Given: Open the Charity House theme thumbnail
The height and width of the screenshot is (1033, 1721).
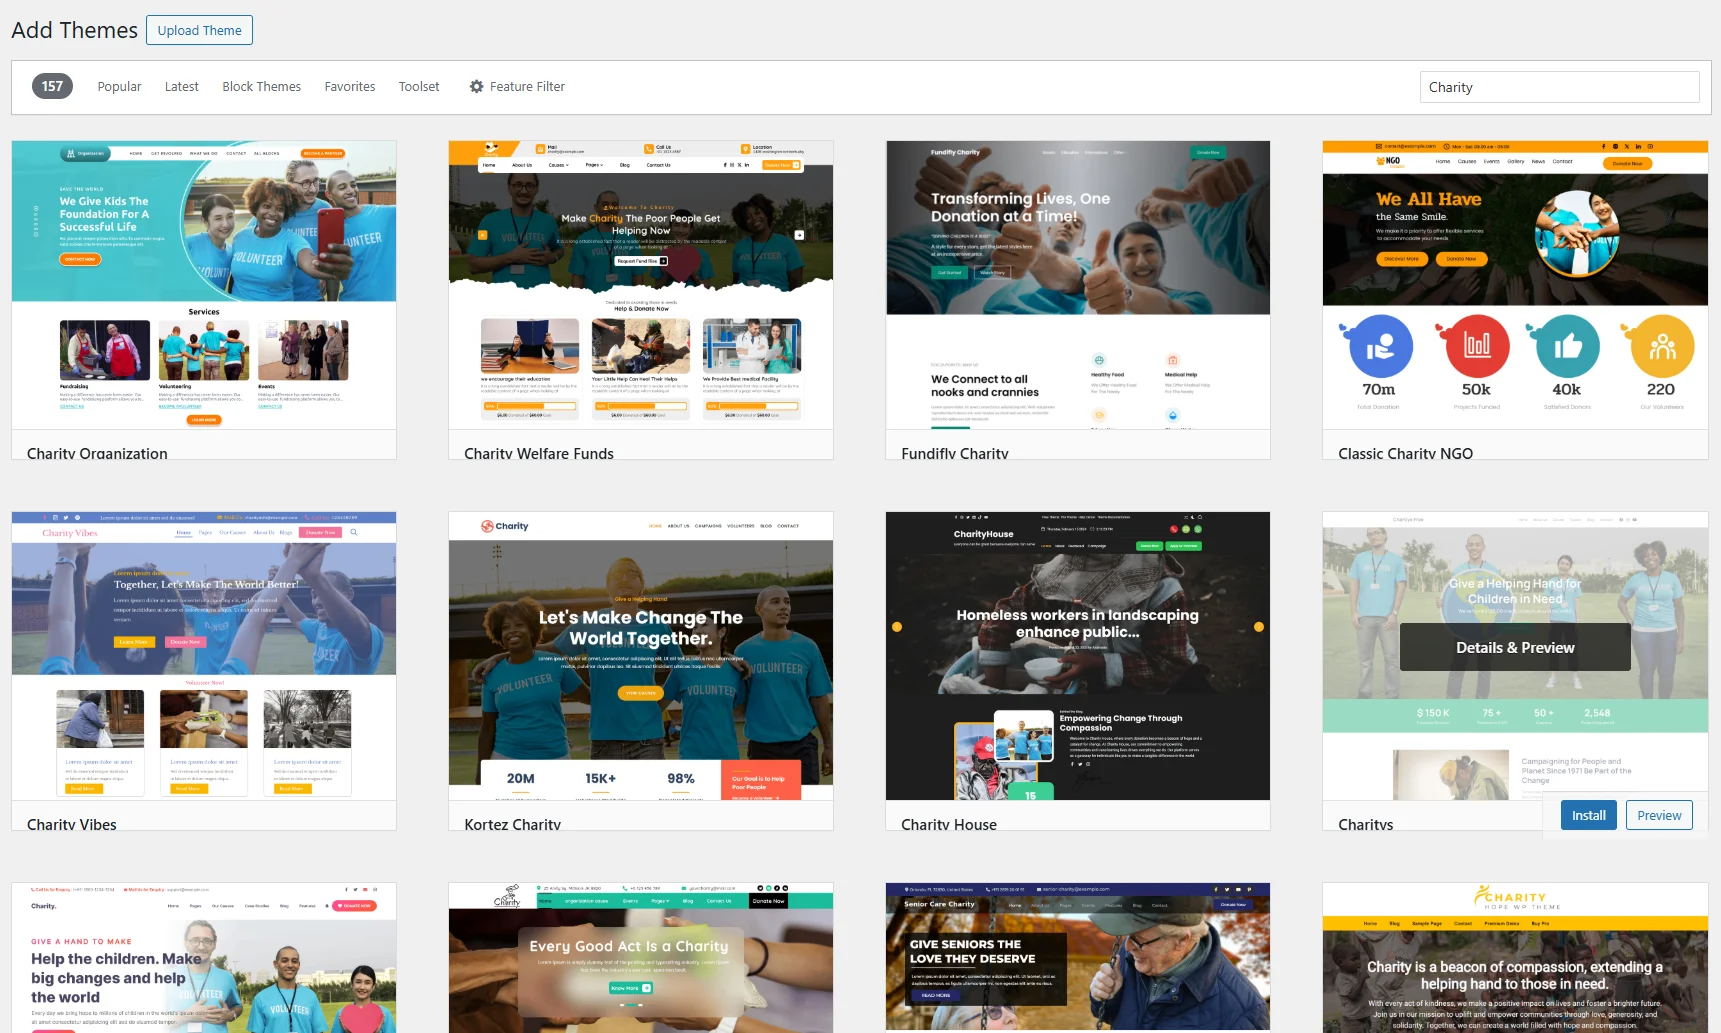Looking at the screenshot, I should click(x=1078, y=656).
